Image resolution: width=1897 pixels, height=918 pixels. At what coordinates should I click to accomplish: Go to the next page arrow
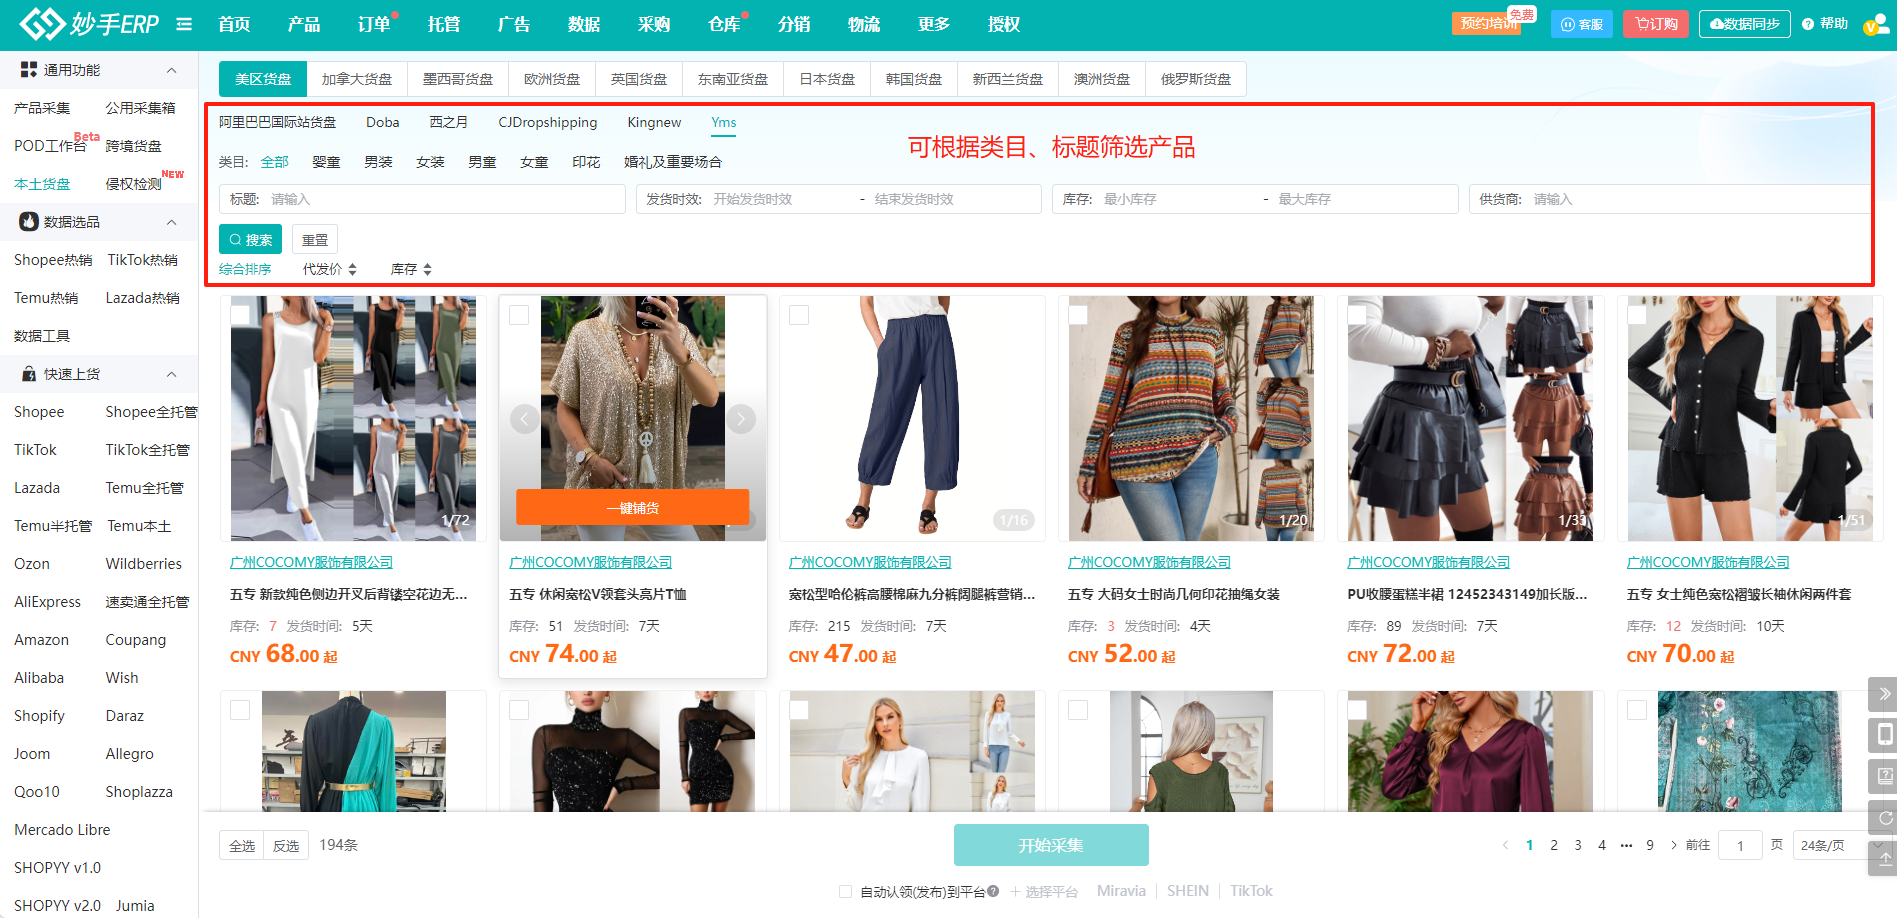pyautogui.click(x=1674, y=845)
